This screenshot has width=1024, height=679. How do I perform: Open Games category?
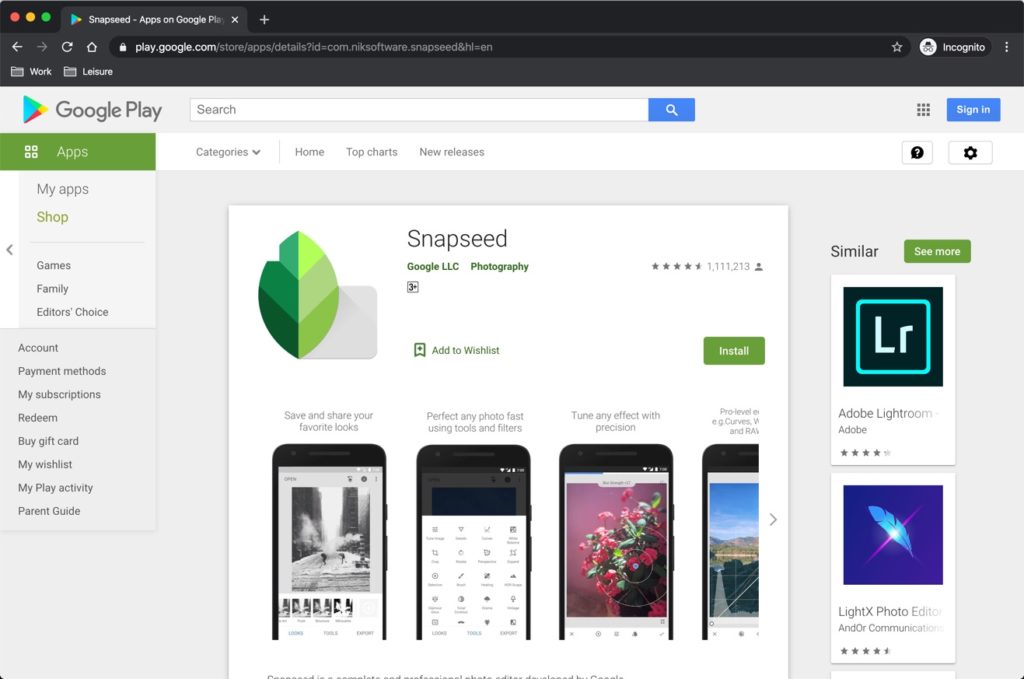coord(54,266)
